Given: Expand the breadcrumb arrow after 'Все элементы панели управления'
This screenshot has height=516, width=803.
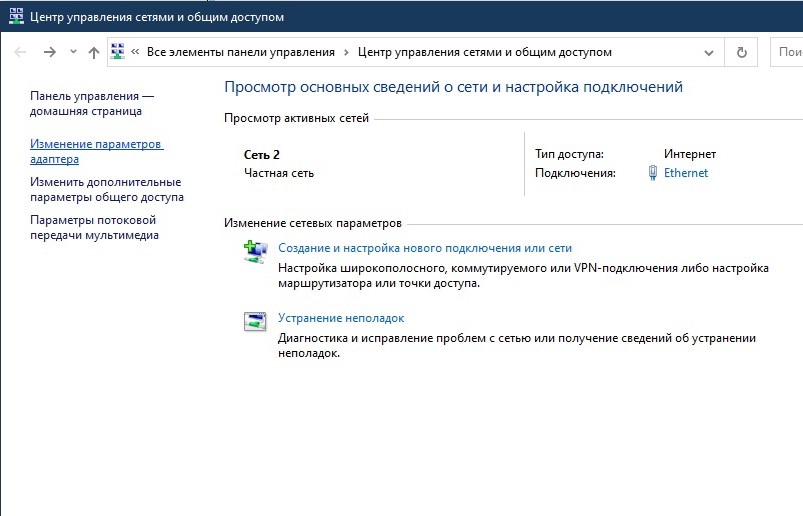Looking at the screenshot, I should 346,52.
